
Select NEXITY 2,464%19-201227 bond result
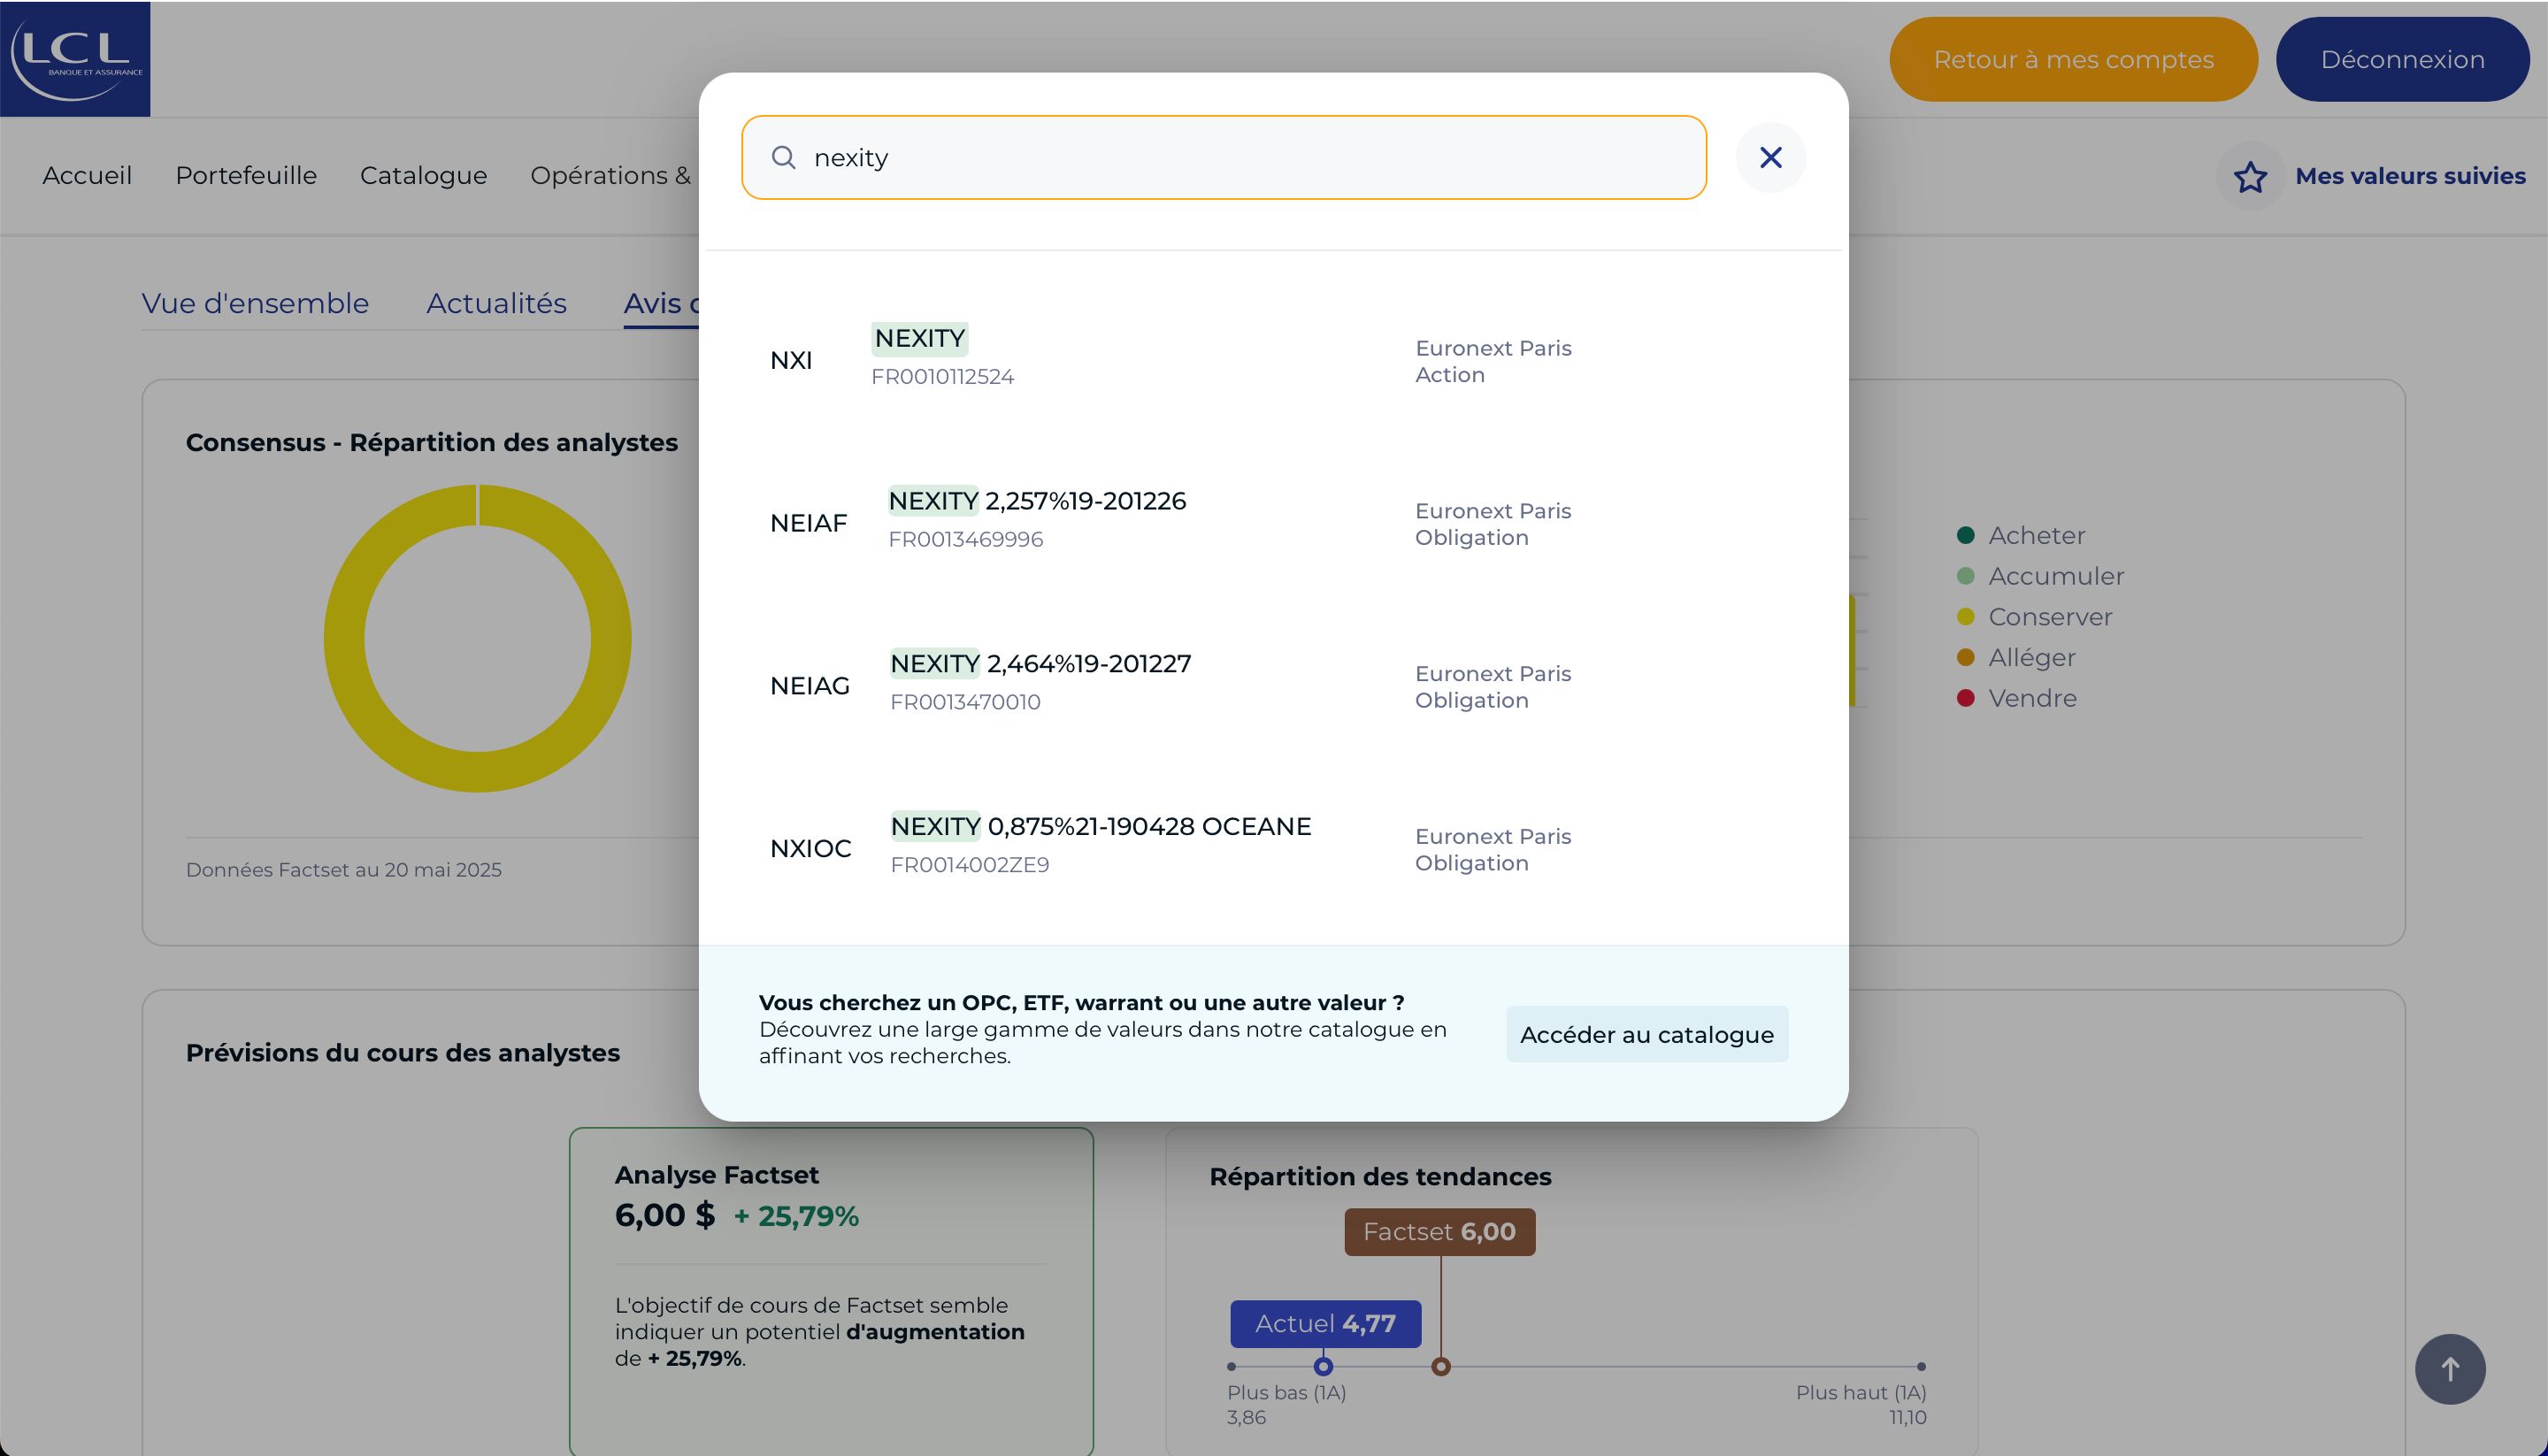point(1273,686)
